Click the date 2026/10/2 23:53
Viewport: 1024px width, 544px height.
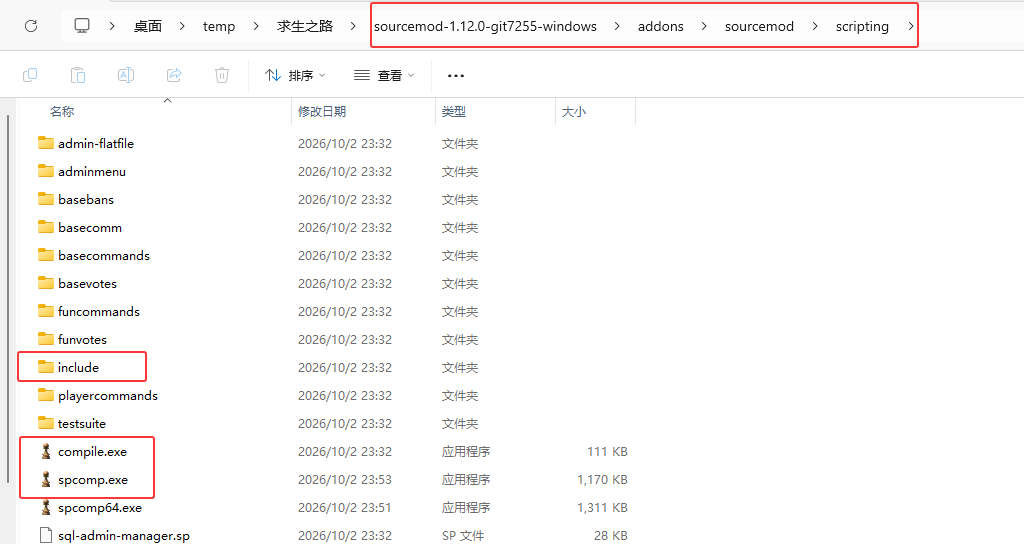345,479
